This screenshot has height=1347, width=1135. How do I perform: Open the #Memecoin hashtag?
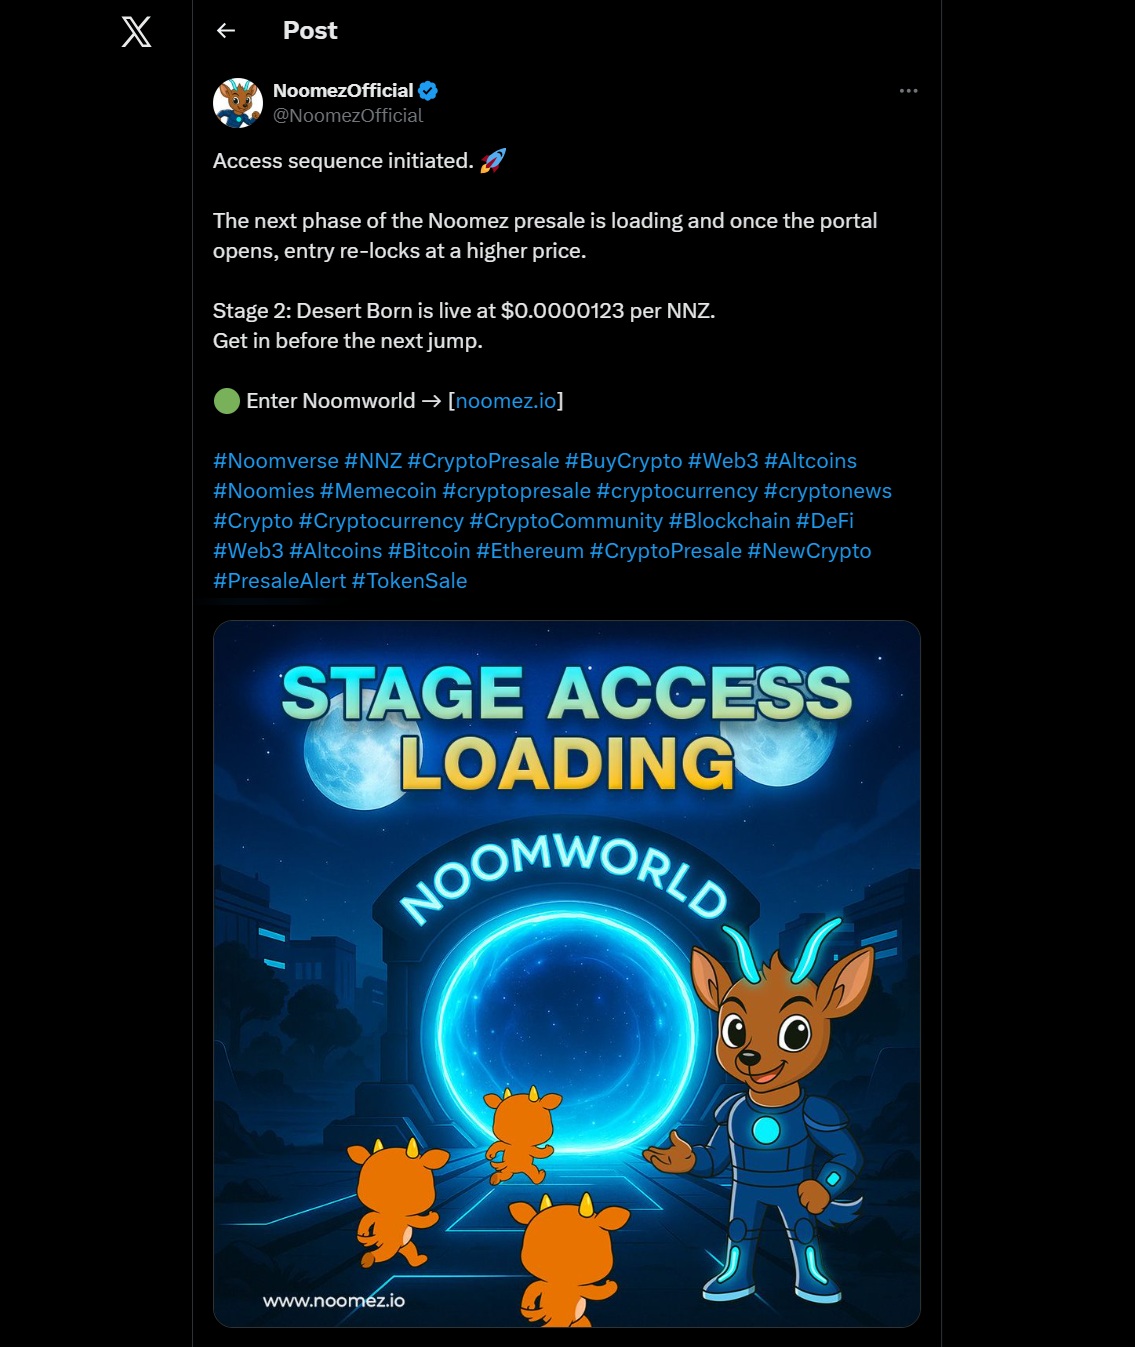(x=378, y=491)
